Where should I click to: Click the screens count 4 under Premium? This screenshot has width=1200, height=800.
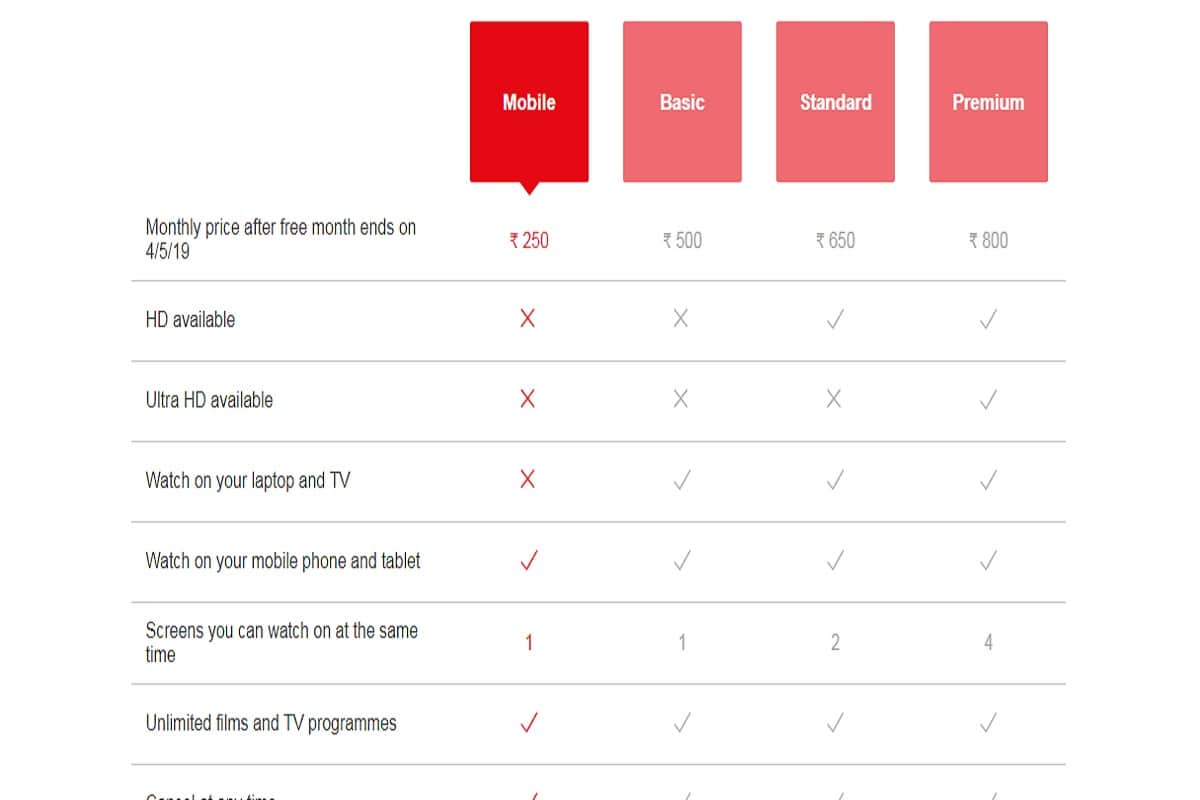tap(988, 641)
